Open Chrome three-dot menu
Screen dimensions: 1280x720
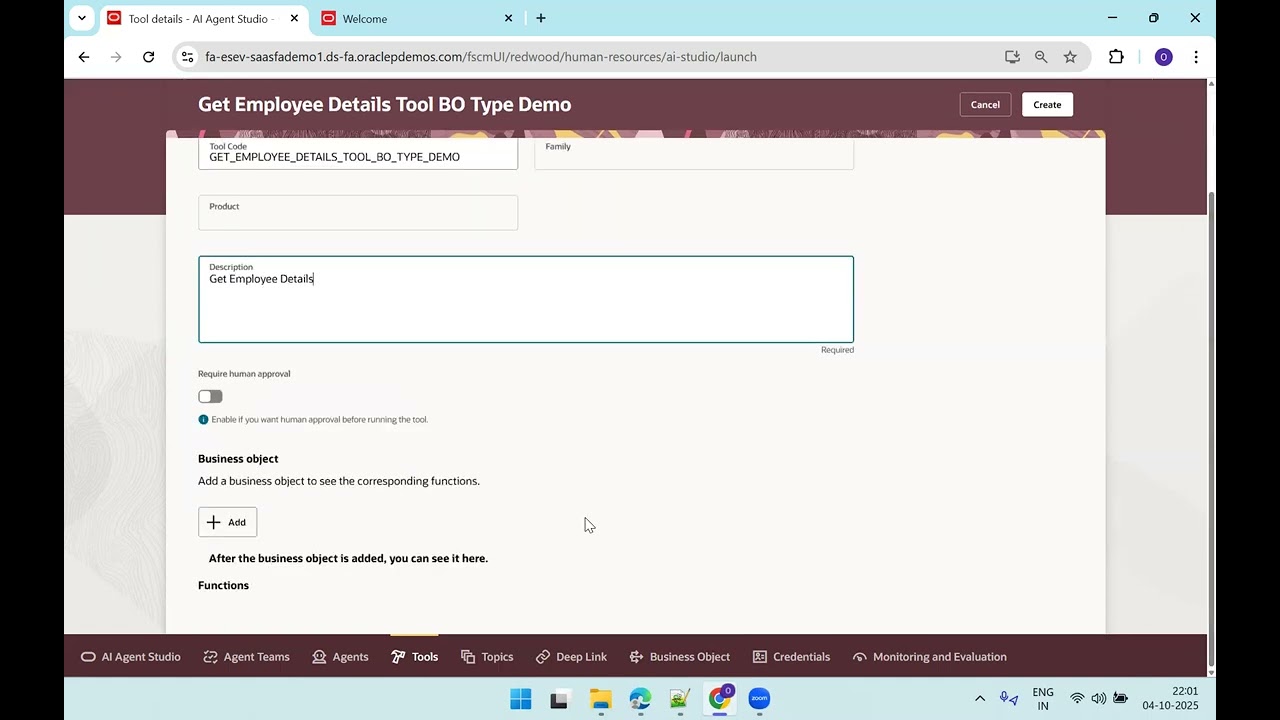[x=1196, y=57]
